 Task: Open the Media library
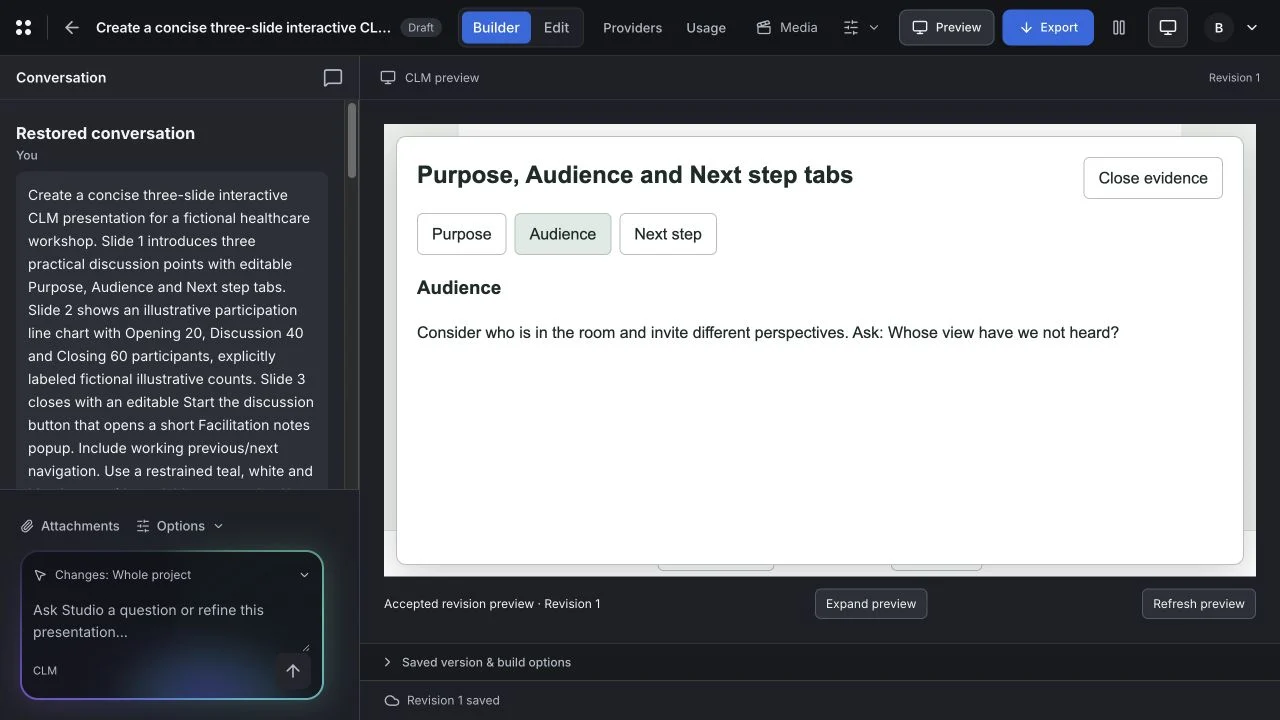786,28
